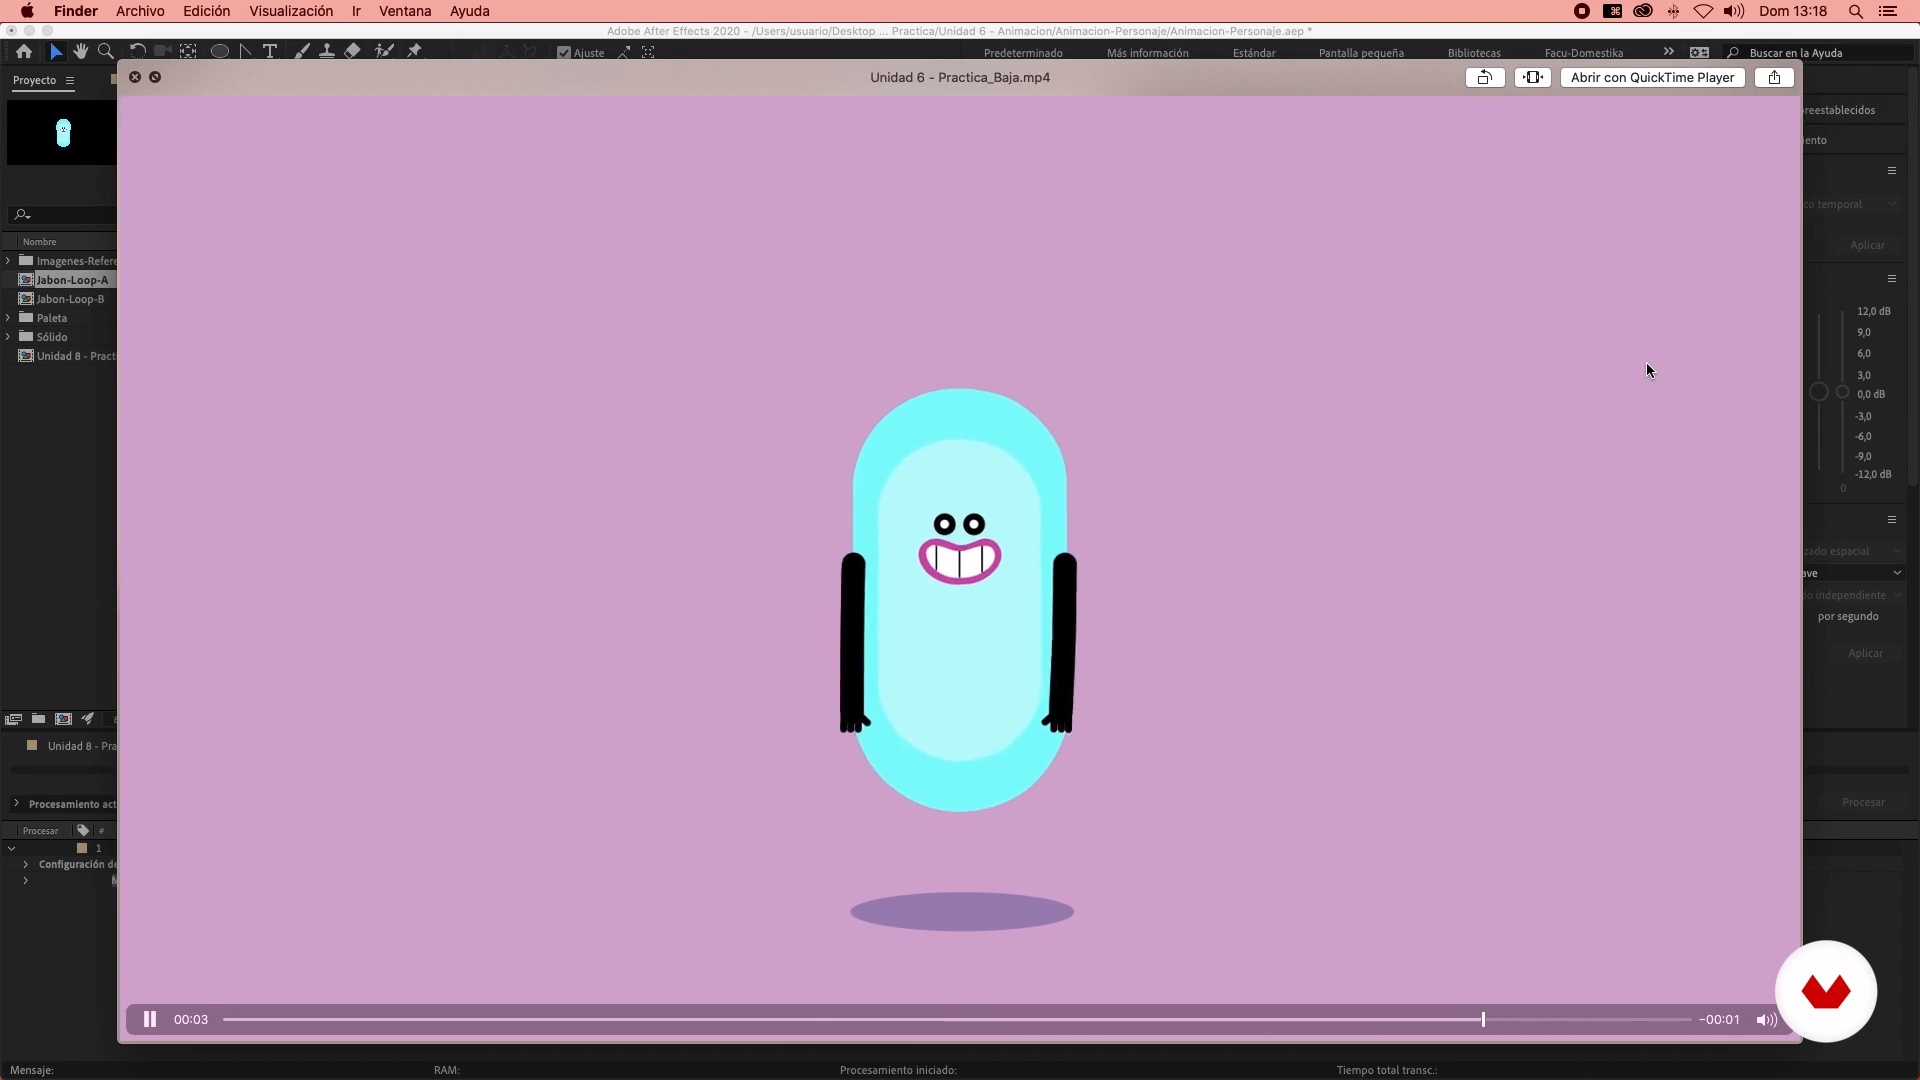Click the Home icon in After Effects toolbar
1920x1080 pixels.
pos(24,52)
